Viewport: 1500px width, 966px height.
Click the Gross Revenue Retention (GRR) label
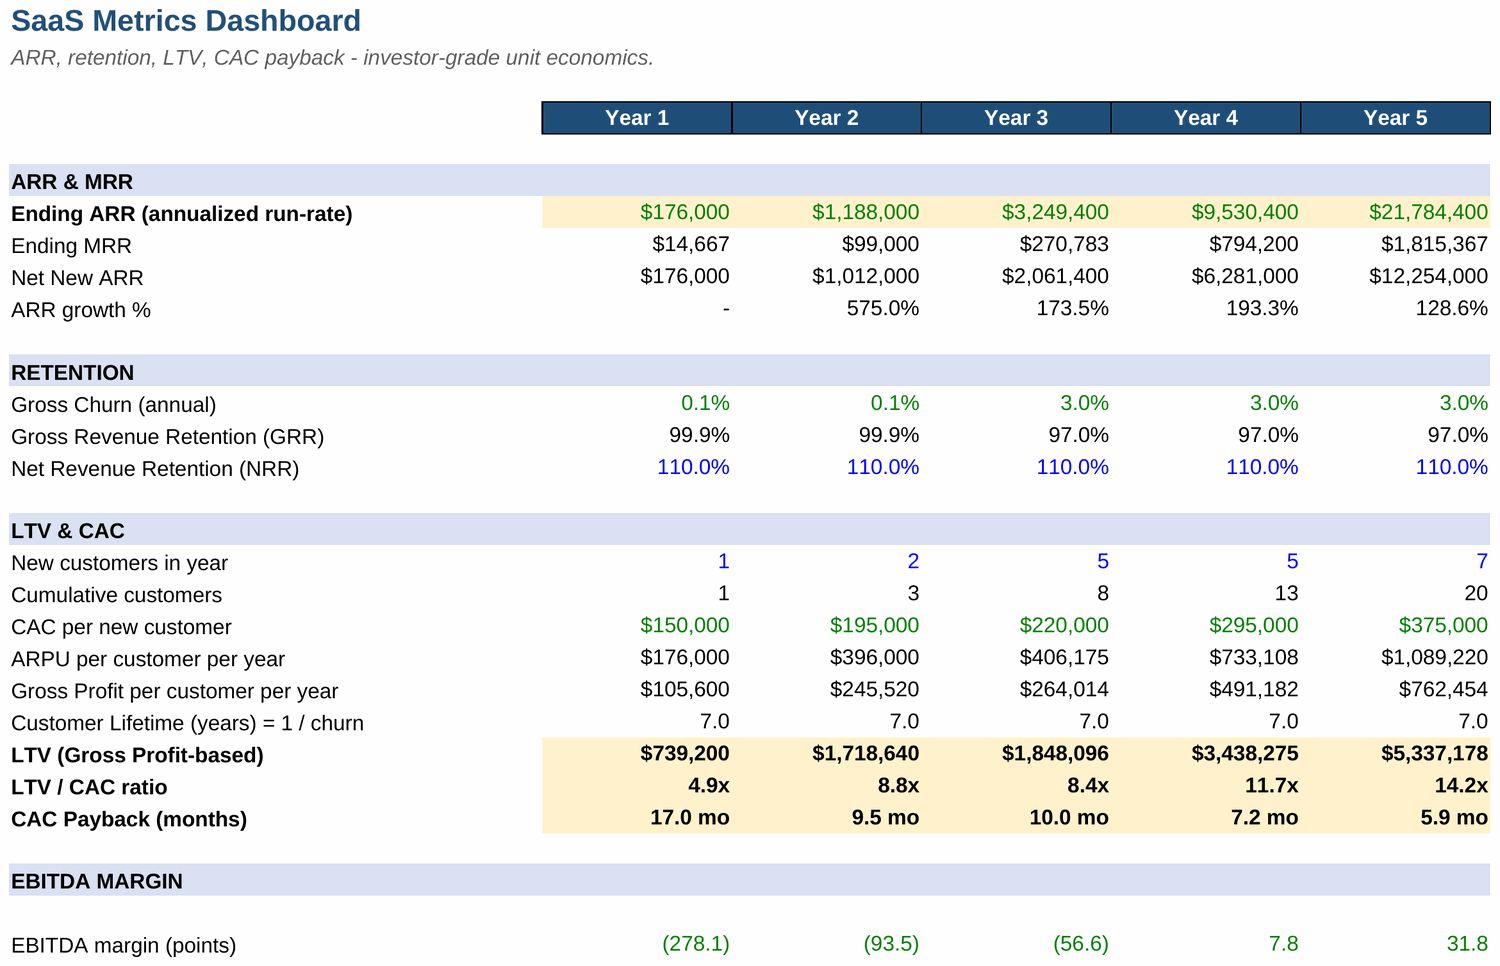[168, 437]
